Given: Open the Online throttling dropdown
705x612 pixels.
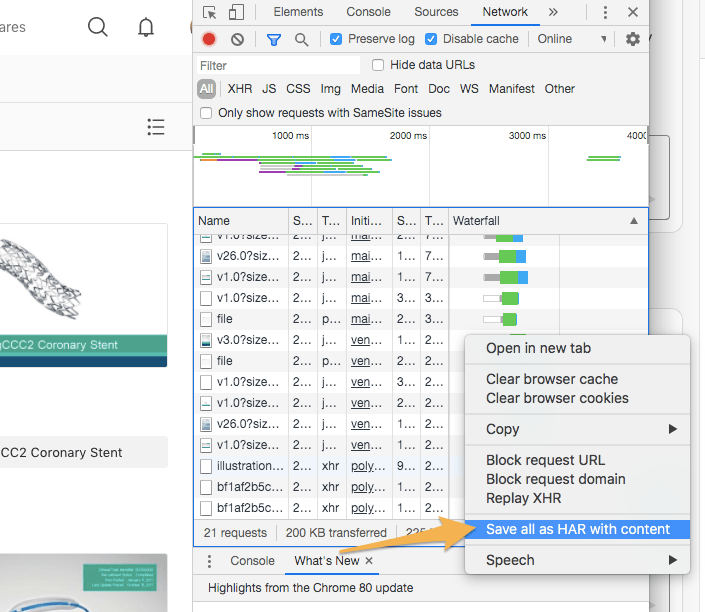Looking at the screenshot, I should click(x=572, y=39).
